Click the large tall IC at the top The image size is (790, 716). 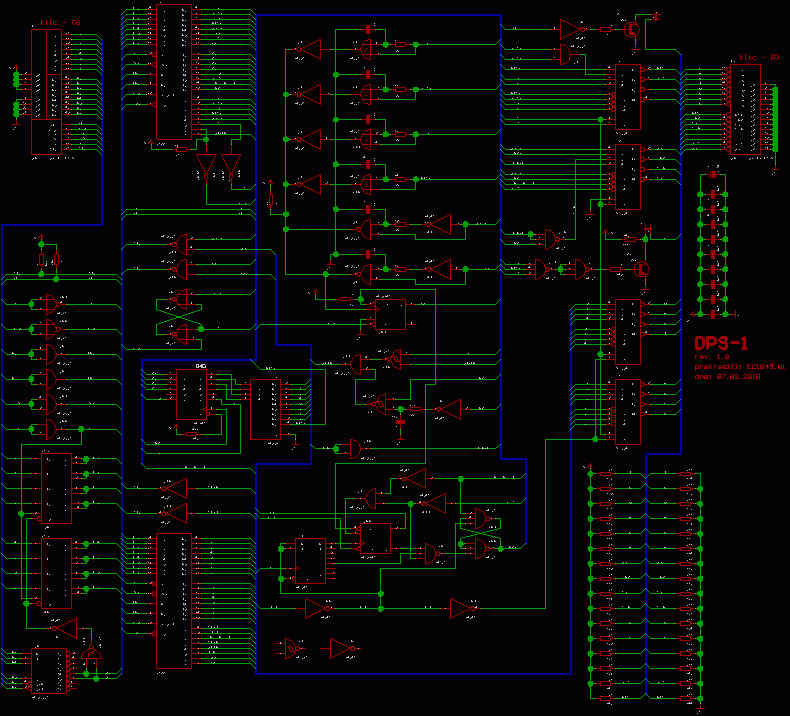click(173, 71)
